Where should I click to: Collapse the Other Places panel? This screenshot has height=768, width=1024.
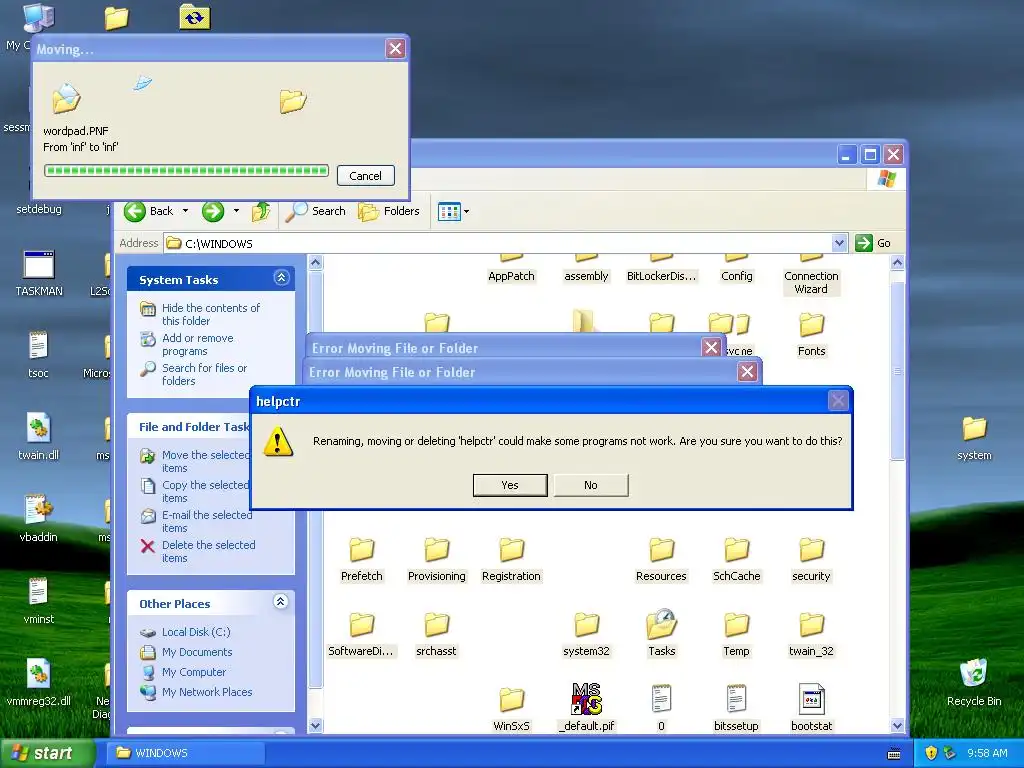click(280, 602)
